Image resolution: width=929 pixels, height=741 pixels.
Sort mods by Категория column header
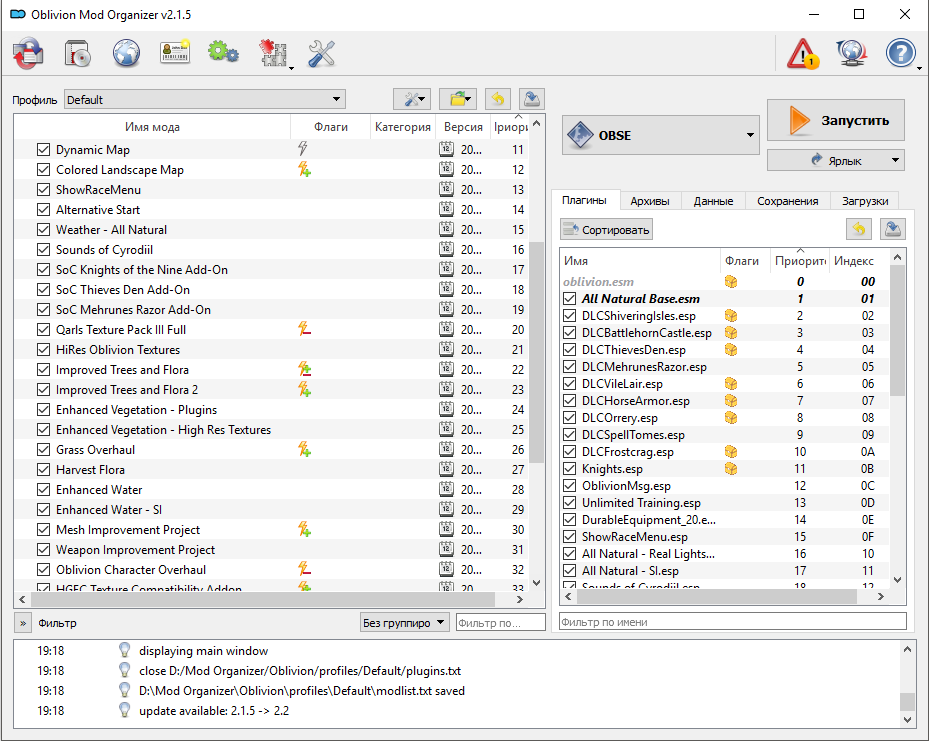pyautogui.click(x=403, y=127)
